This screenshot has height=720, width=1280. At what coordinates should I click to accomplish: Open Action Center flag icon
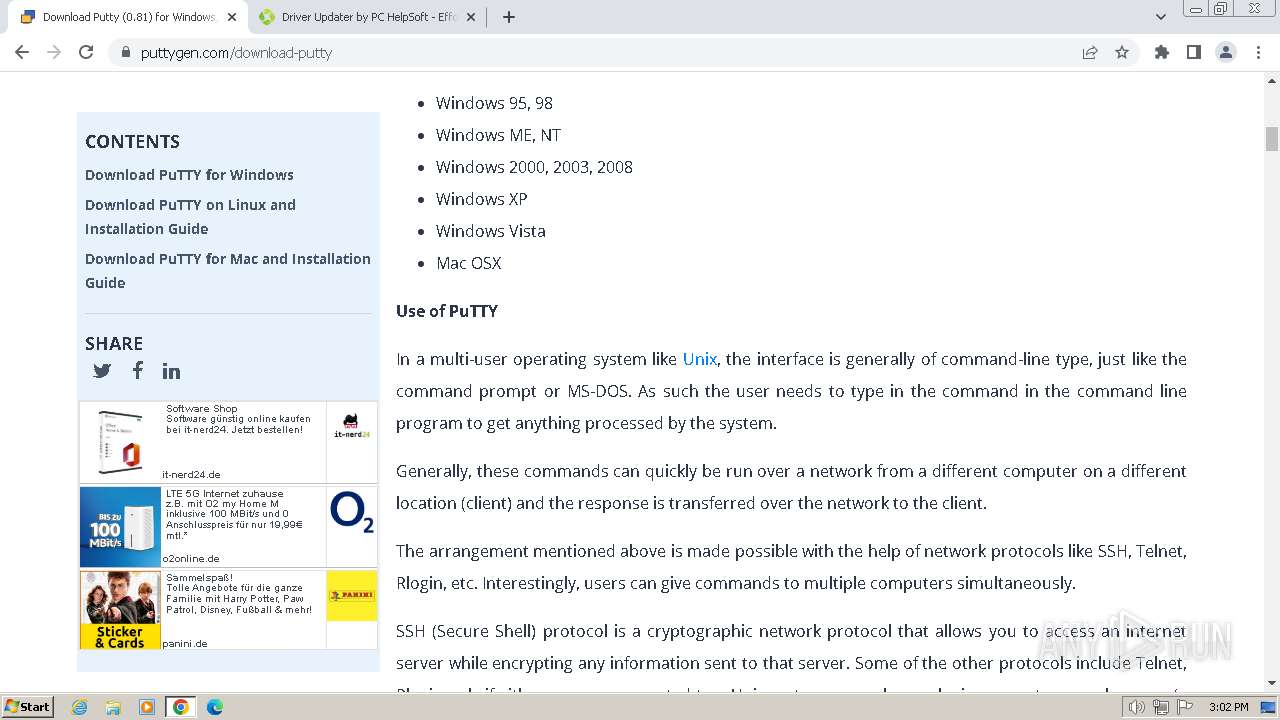pos(1185,707)
